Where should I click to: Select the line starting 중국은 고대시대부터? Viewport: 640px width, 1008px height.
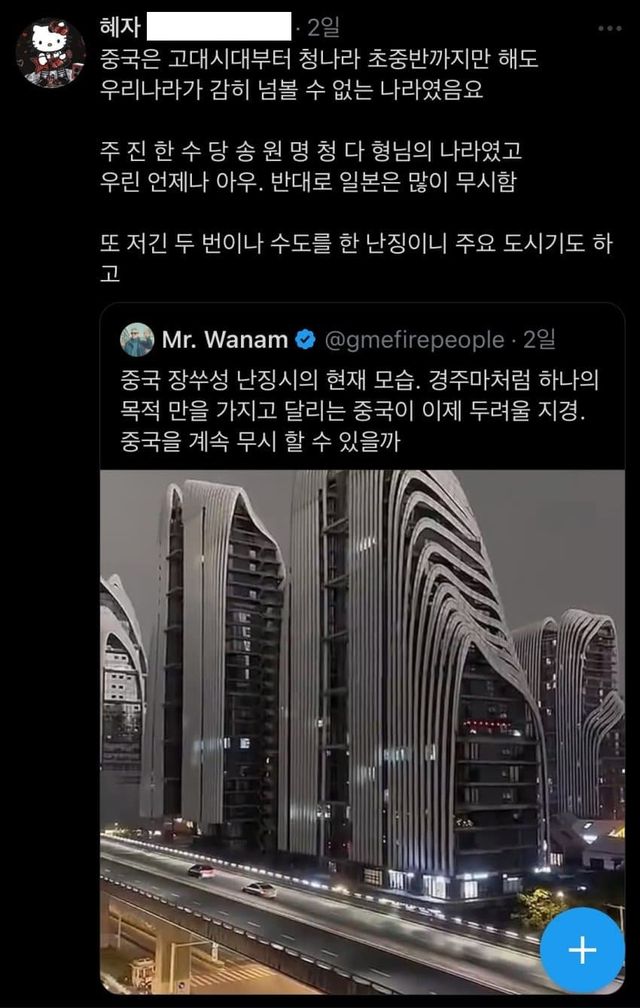[319, 60]
